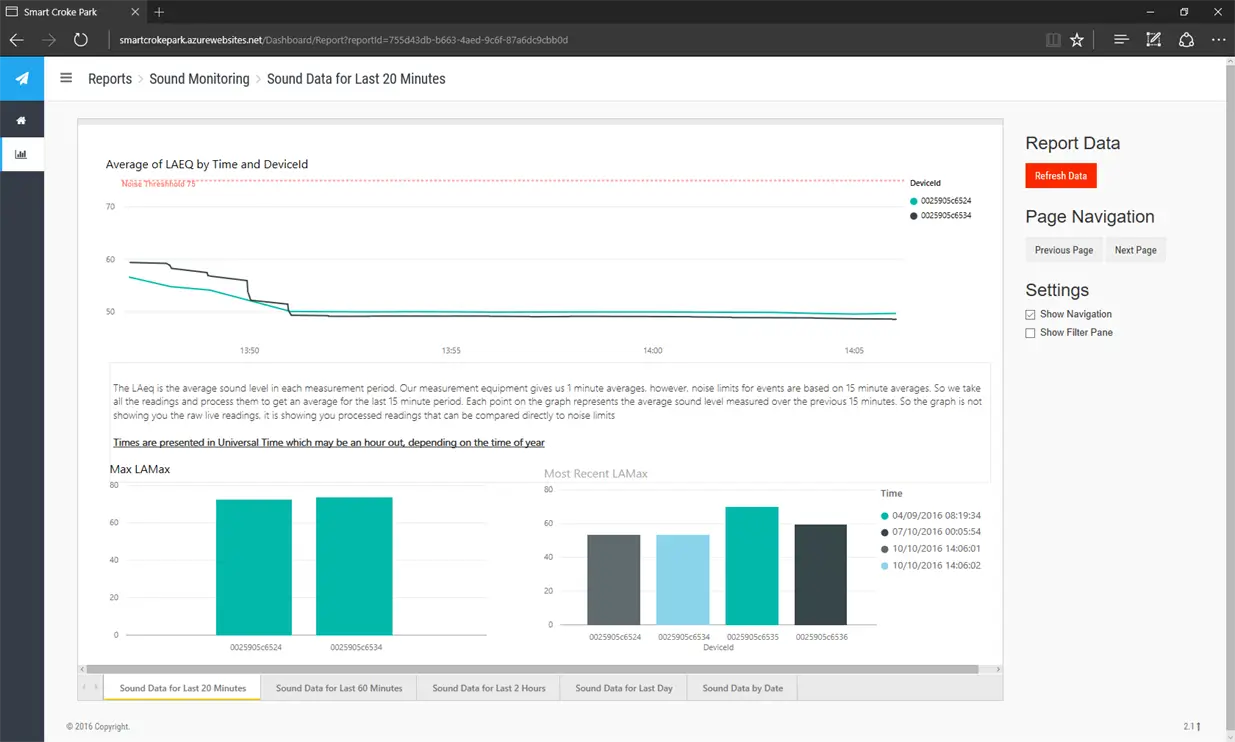Open the hamburger menu beside Reports breadcrumb
Image resolution: width=1235 pixels, height=742 pixels.
[66, 78]
